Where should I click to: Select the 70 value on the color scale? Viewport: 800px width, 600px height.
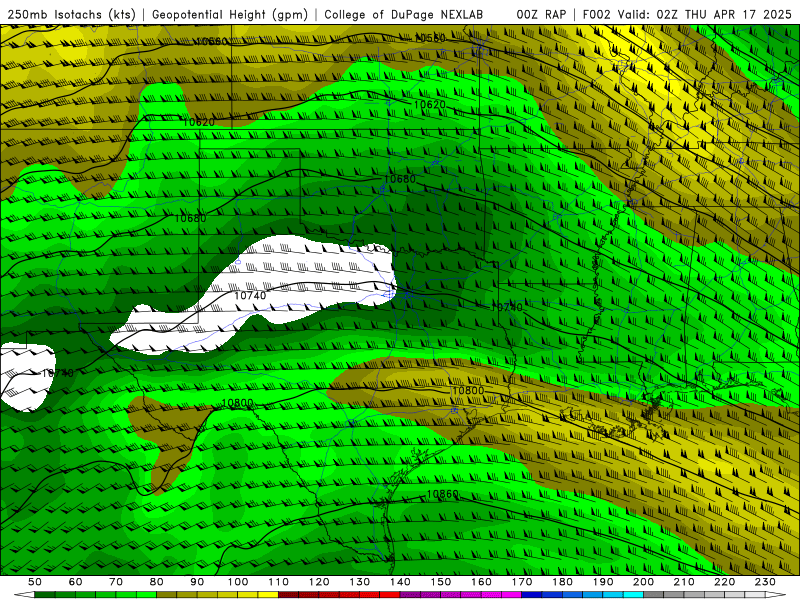(x=116, y=582)
